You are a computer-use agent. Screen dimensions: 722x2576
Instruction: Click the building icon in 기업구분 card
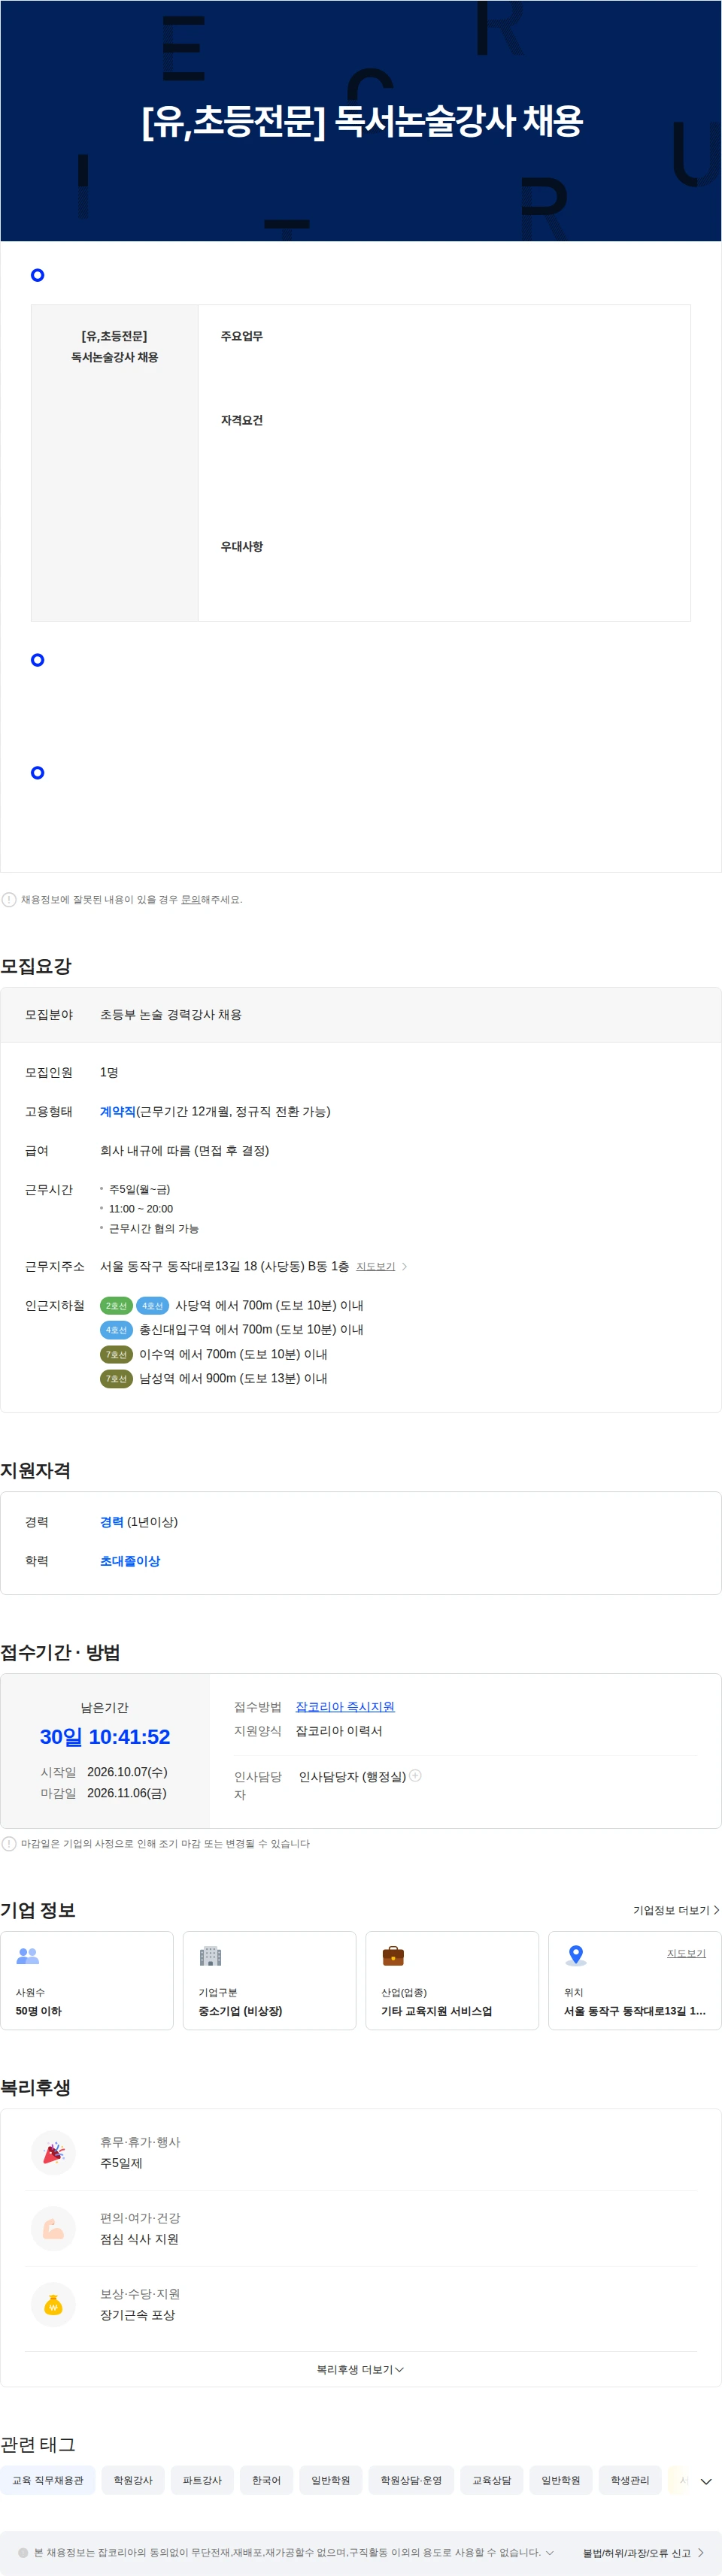(x=210, y=1955)
